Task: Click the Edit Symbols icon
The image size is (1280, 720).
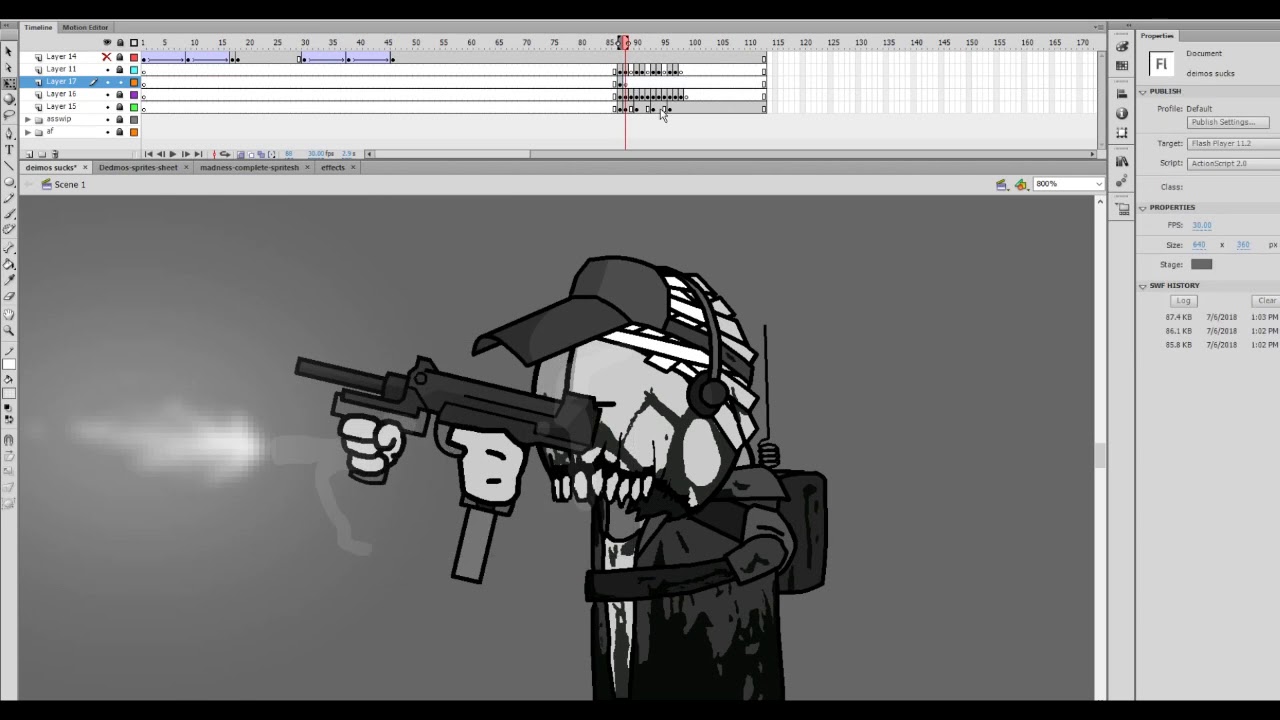Action: (x=1021, y=184)
